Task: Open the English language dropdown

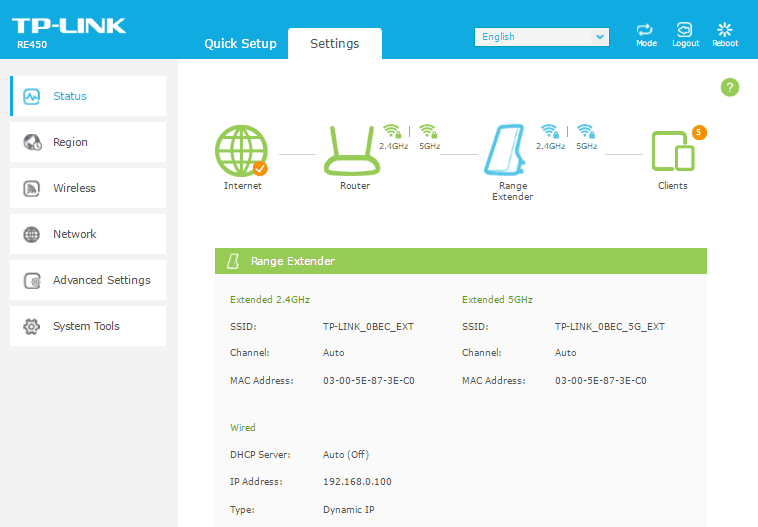Action: point(541,37)
